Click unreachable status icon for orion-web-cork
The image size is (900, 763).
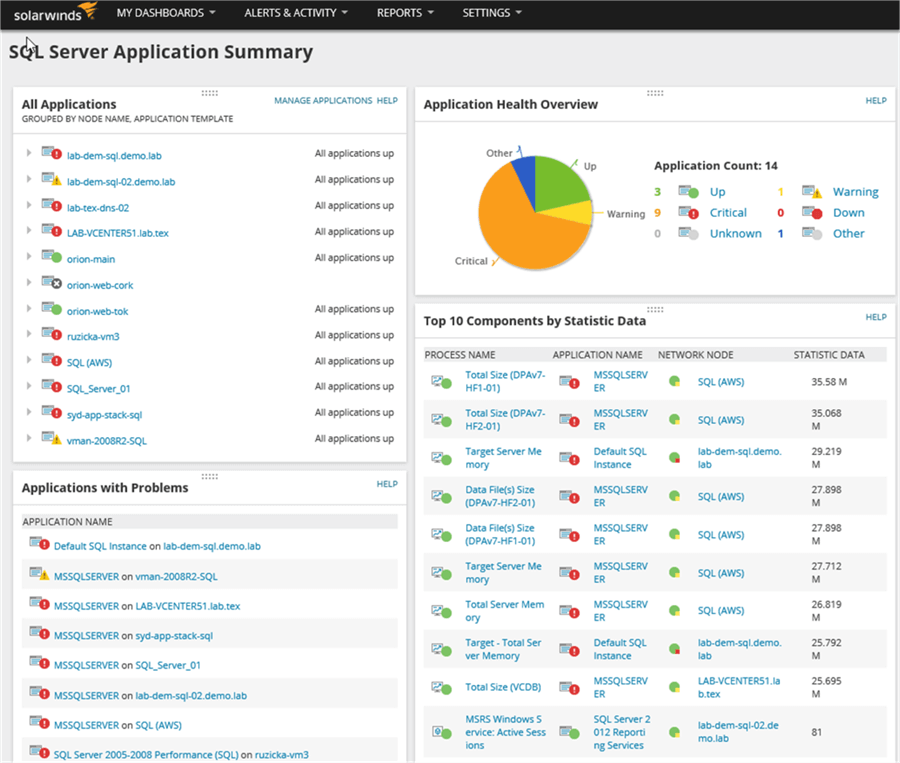tap(52, 282)
